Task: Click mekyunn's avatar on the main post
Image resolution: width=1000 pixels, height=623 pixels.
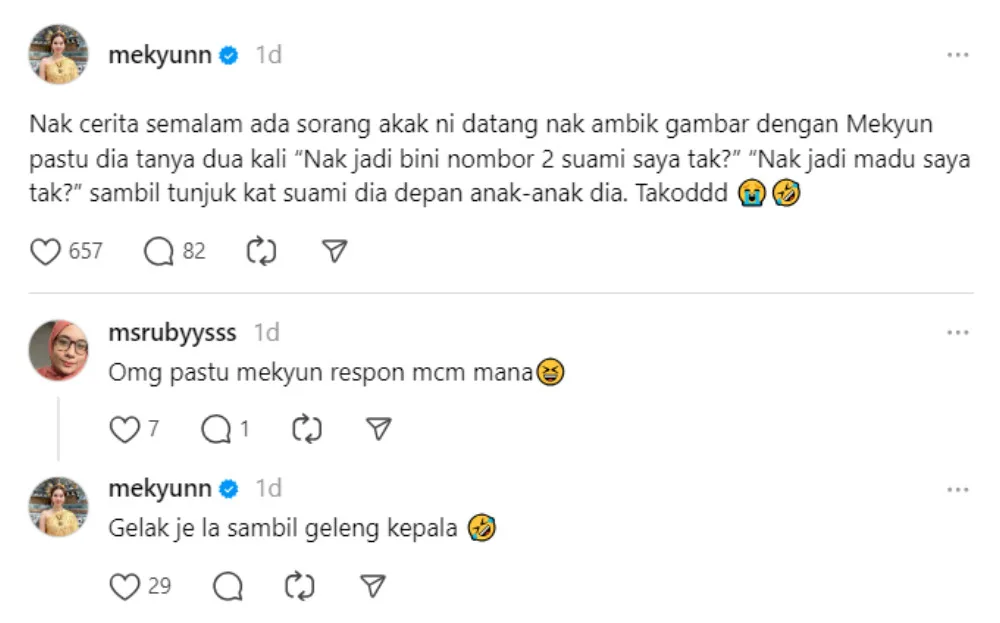Action: [58, 55]
